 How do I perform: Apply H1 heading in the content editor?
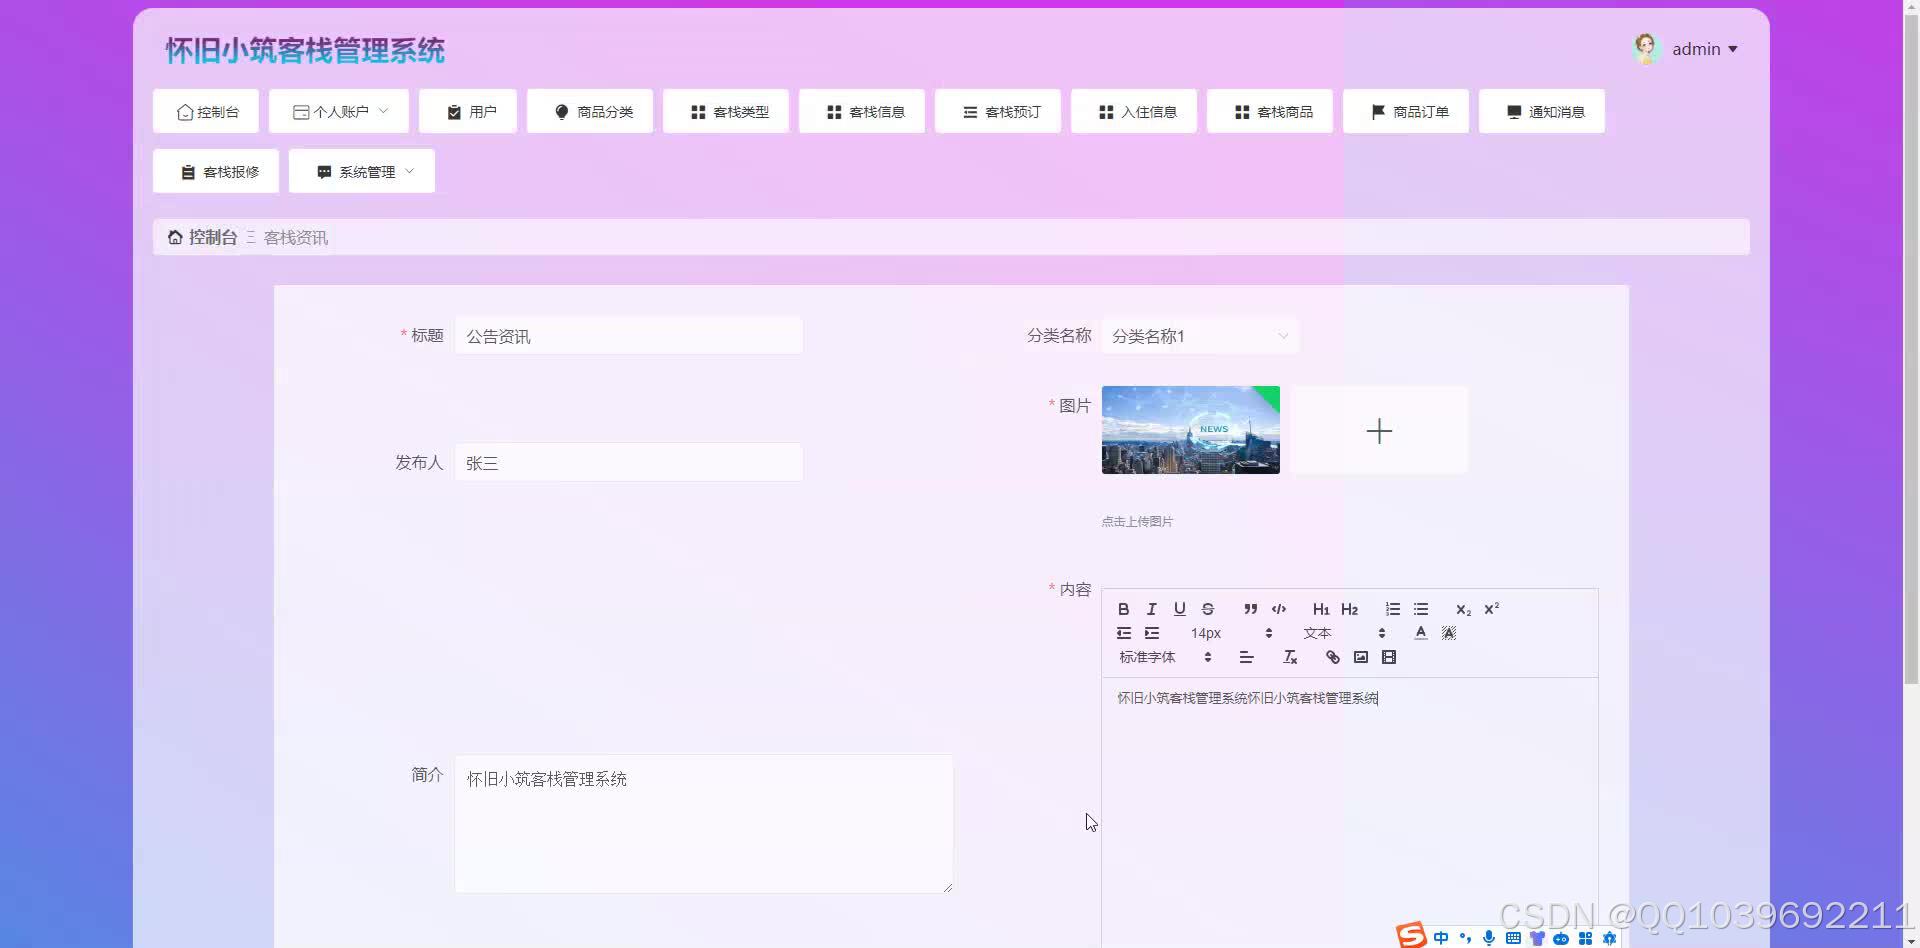coord(1320,608)
